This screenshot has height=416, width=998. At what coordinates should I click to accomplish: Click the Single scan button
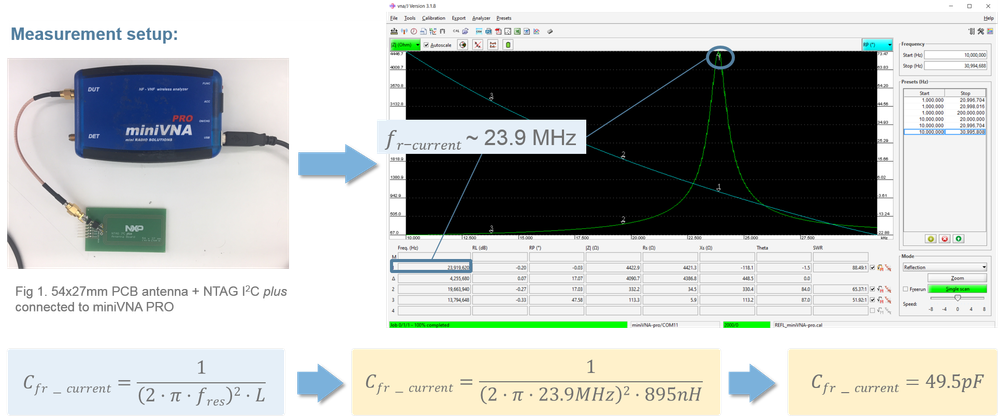957,289
